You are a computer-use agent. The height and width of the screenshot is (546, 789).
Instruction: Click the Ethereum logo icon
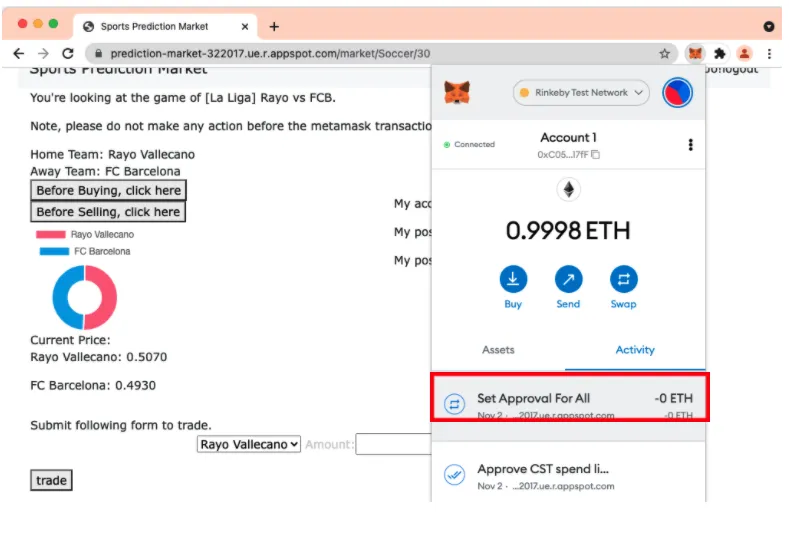pyautogui.click(x=569, y=190)
